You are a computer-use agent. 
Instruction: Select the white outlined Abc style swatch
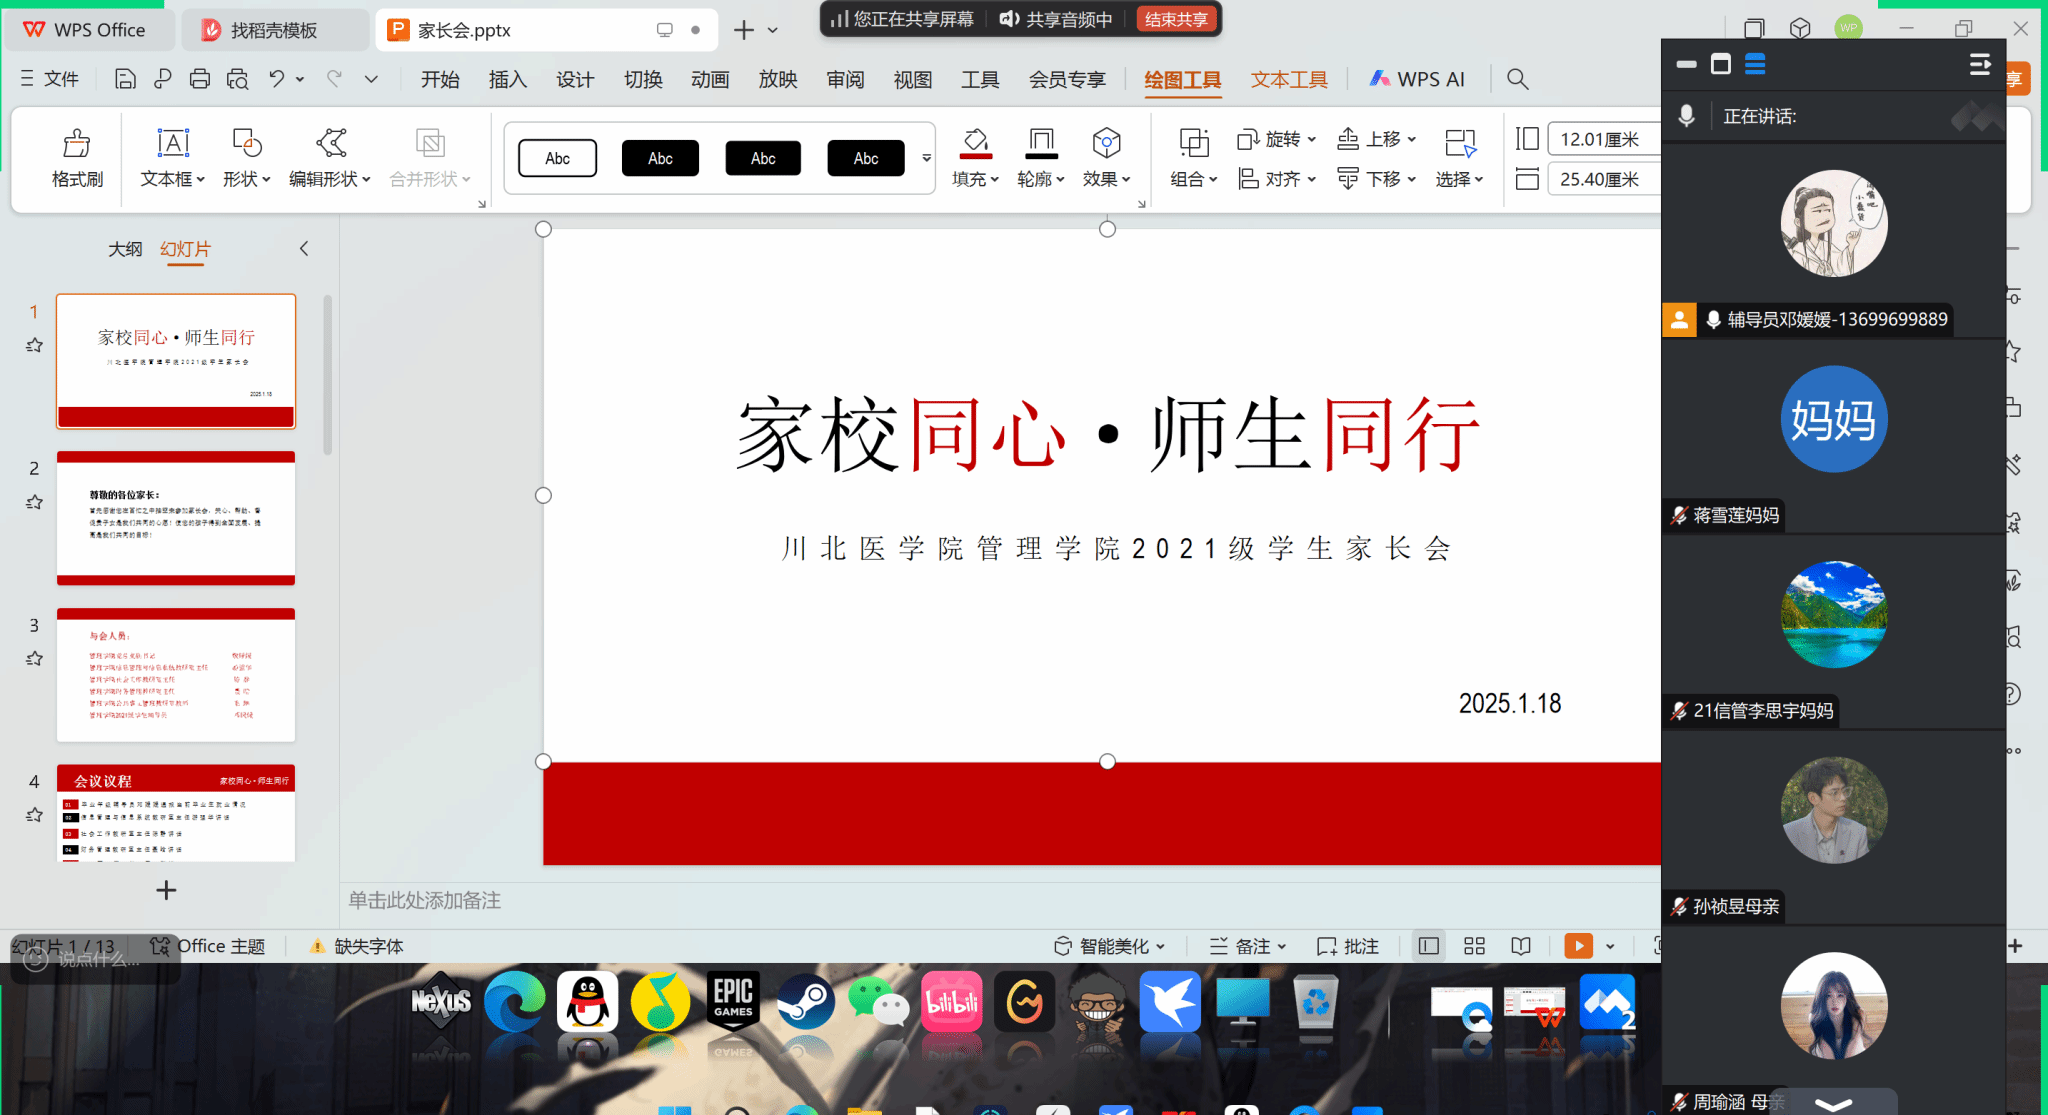tap(557, 158)
